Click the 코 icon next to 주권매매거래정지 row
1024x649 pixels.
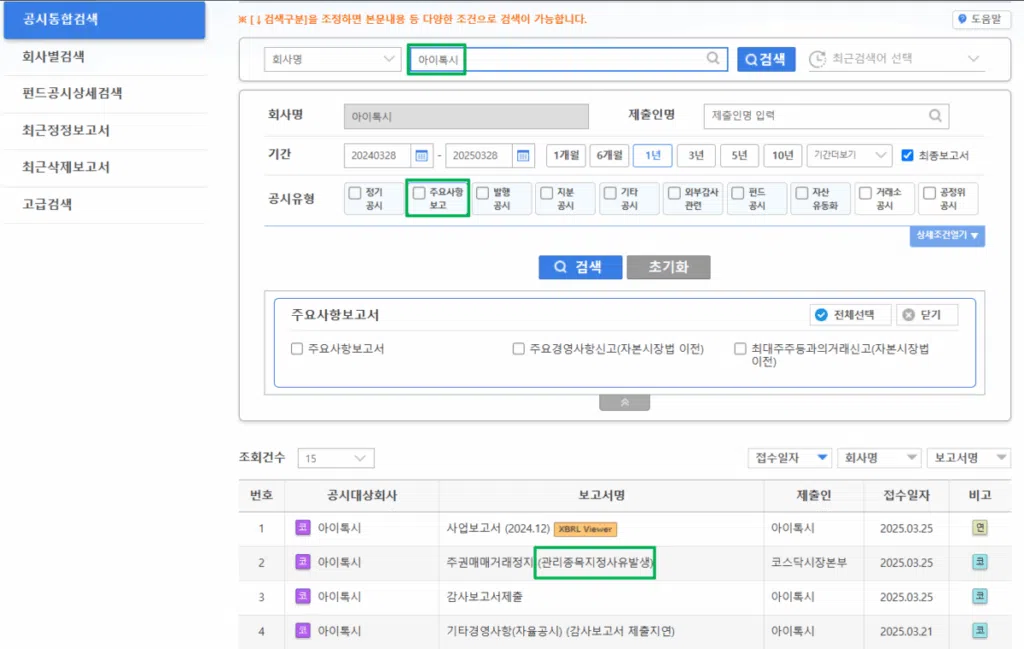pos(978,563)
